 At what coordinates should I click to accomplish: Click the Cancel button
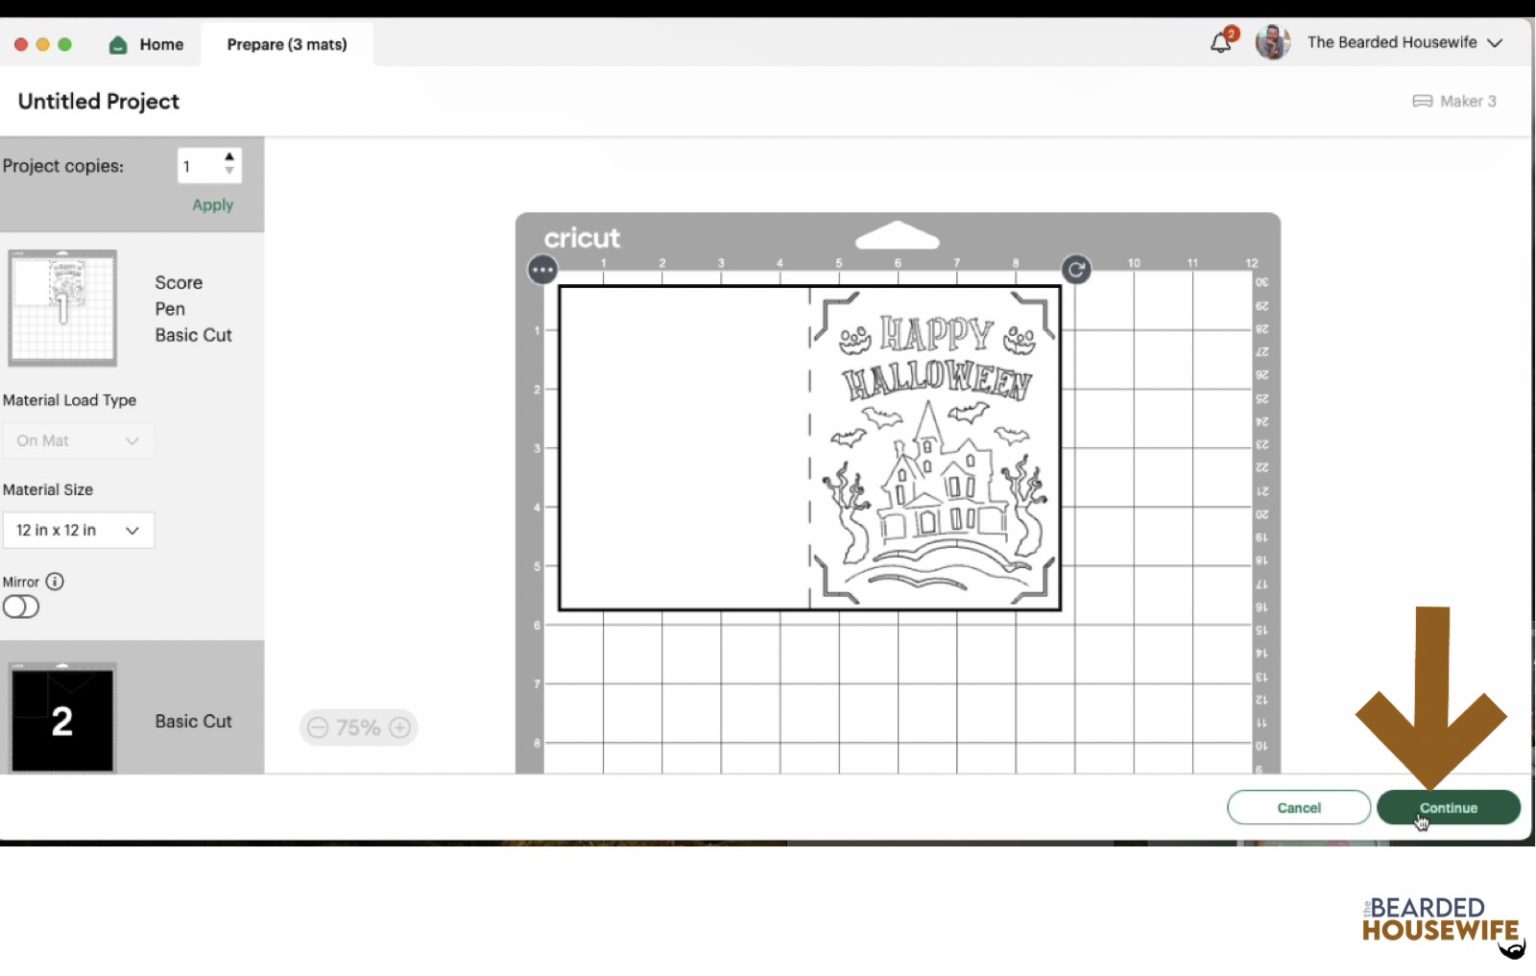pyautogui.click(x=1298, y=807)
